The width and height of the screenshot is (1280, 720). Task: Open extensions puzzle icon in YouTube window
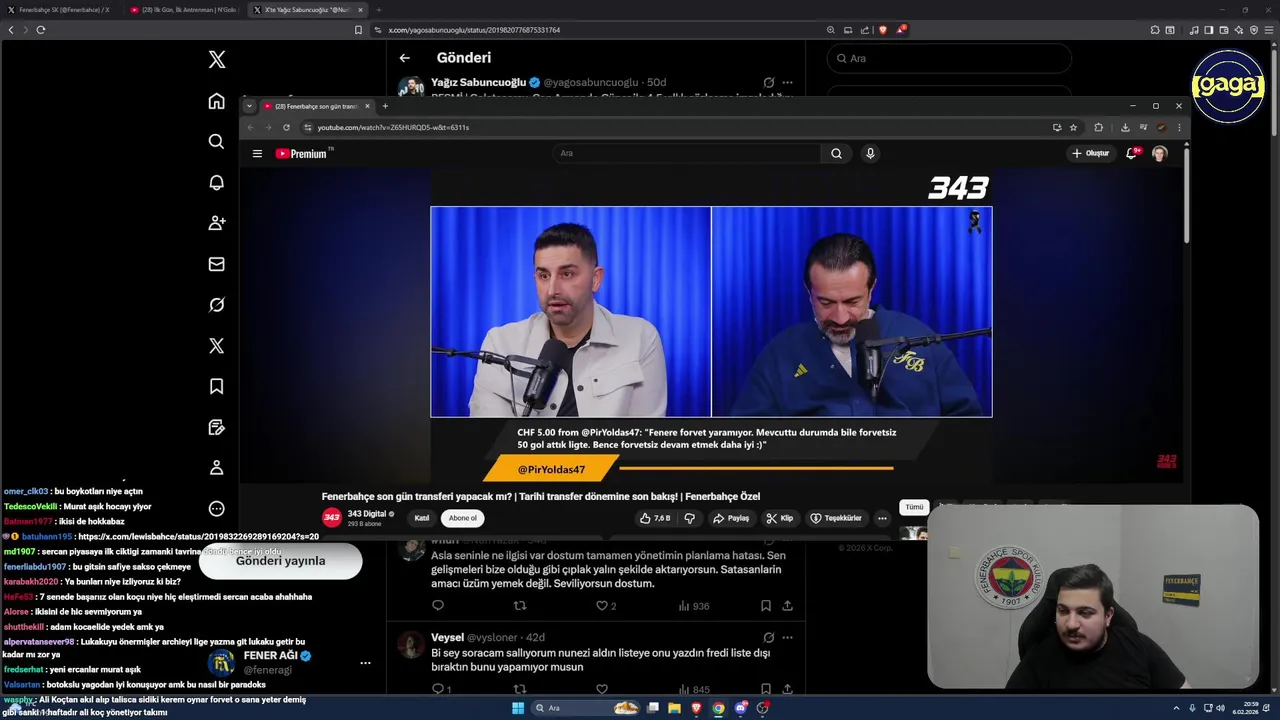(1098, 127)
